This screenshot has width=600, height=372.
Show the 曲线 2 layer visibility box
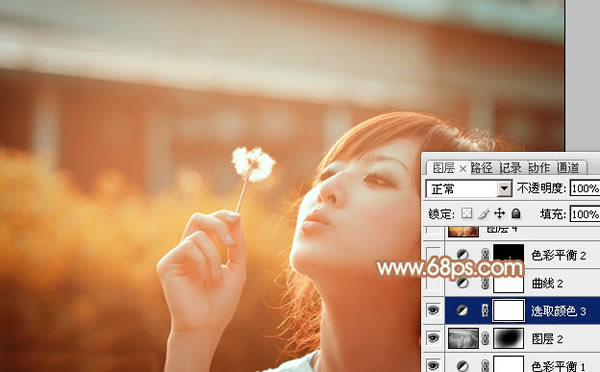point(433,283)
